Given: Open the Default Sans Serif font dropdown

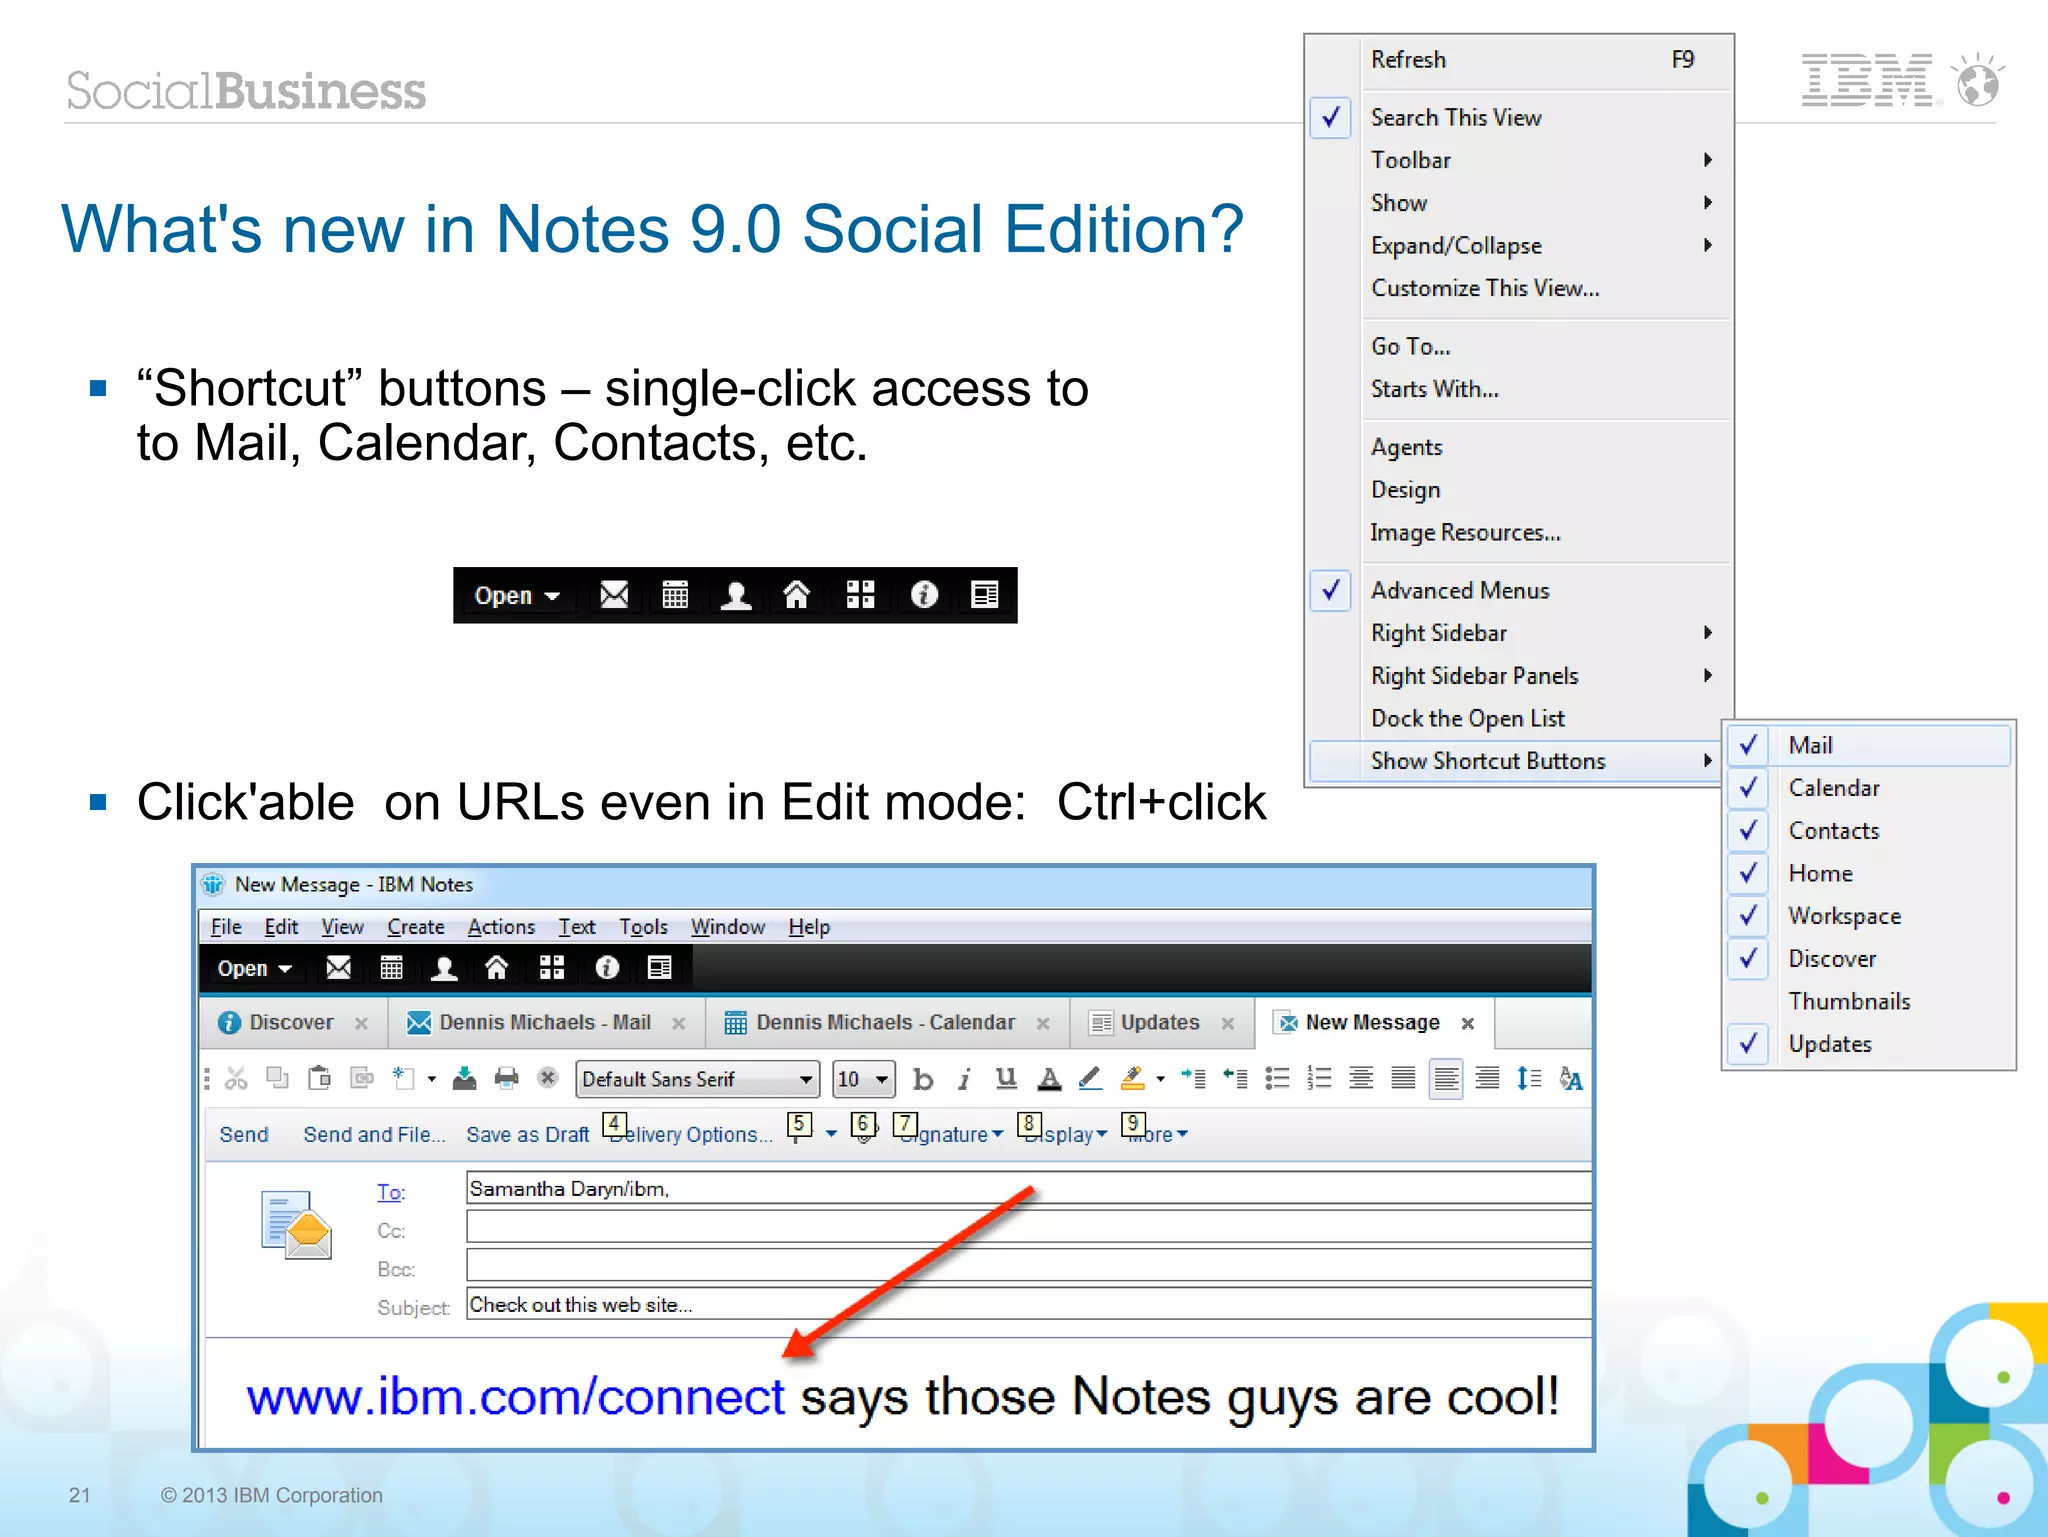Looking at the screenshot, I should tap(698, 1080).
